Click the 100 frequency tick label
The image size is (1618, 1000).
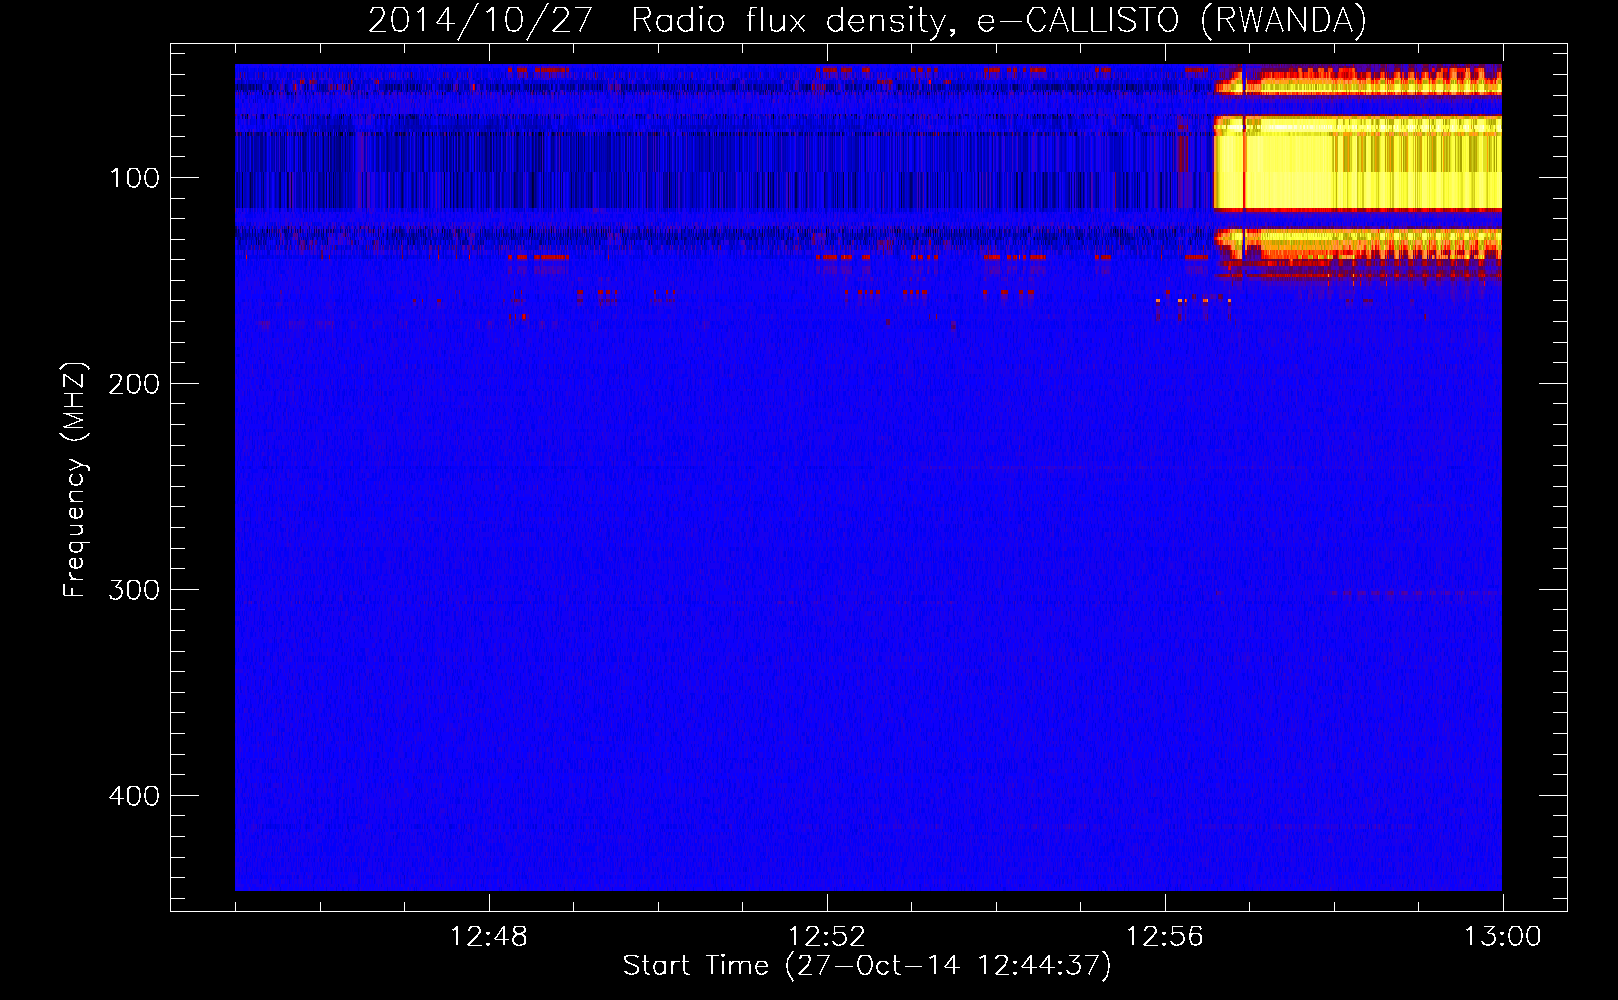click(135, 178)
